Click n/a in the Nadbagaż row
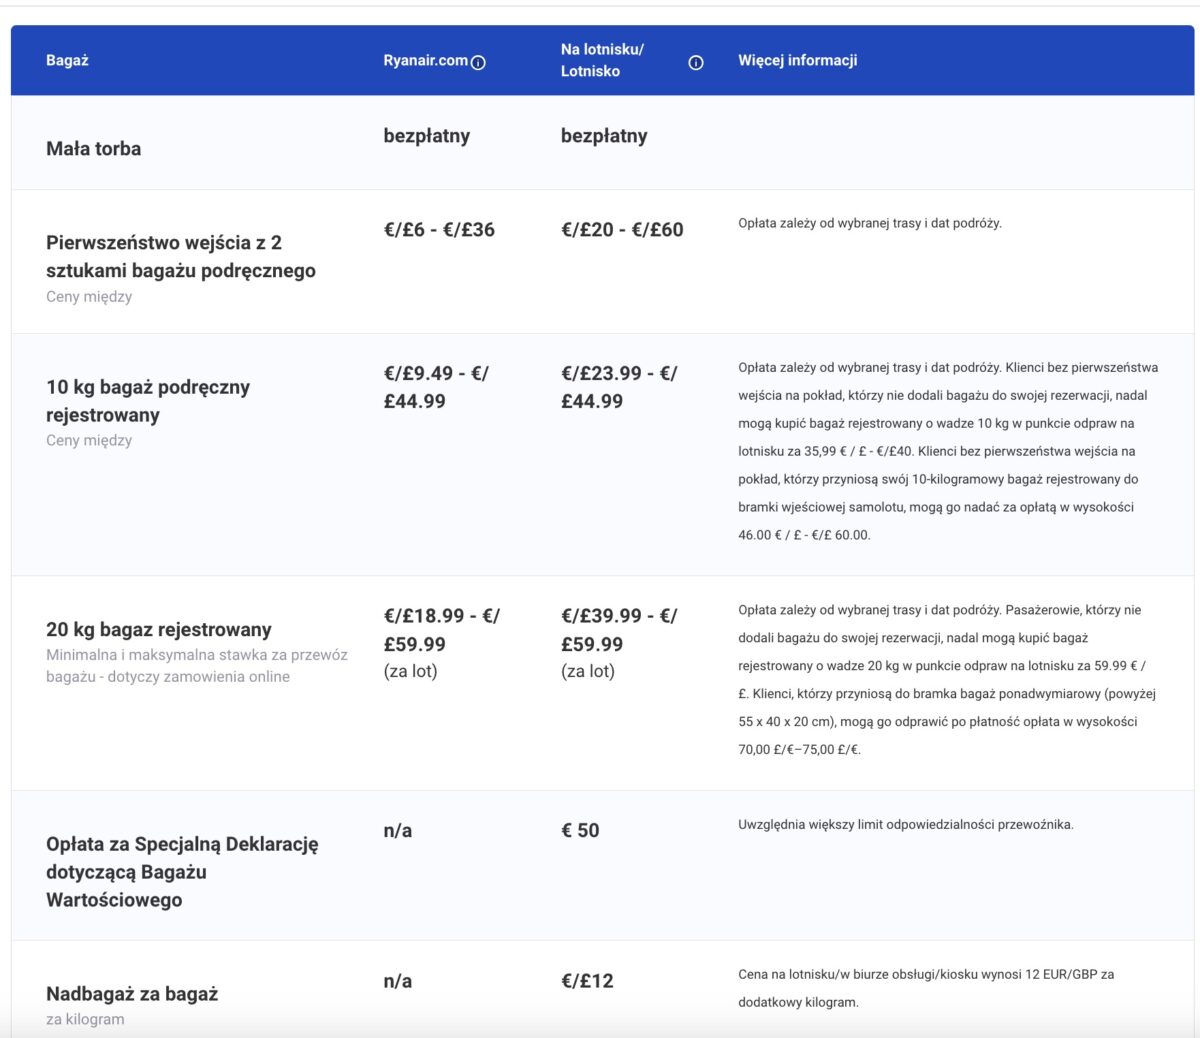The width and height of the screenshot is (1200, 1038). click(x=397, y=981)
